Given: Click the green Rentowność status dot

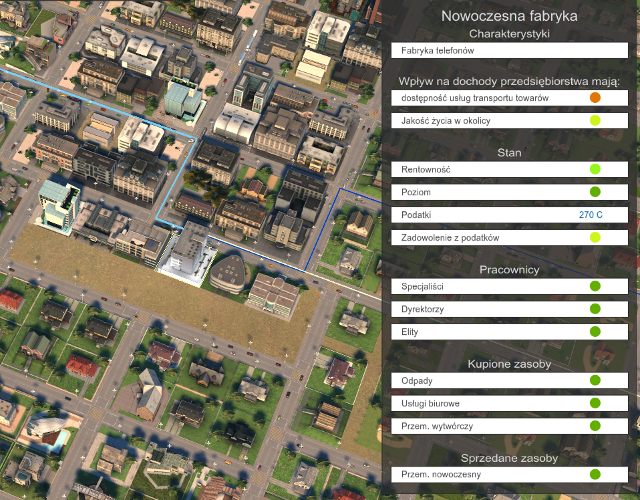Looking at the screenshot, I should pos(595,170).
